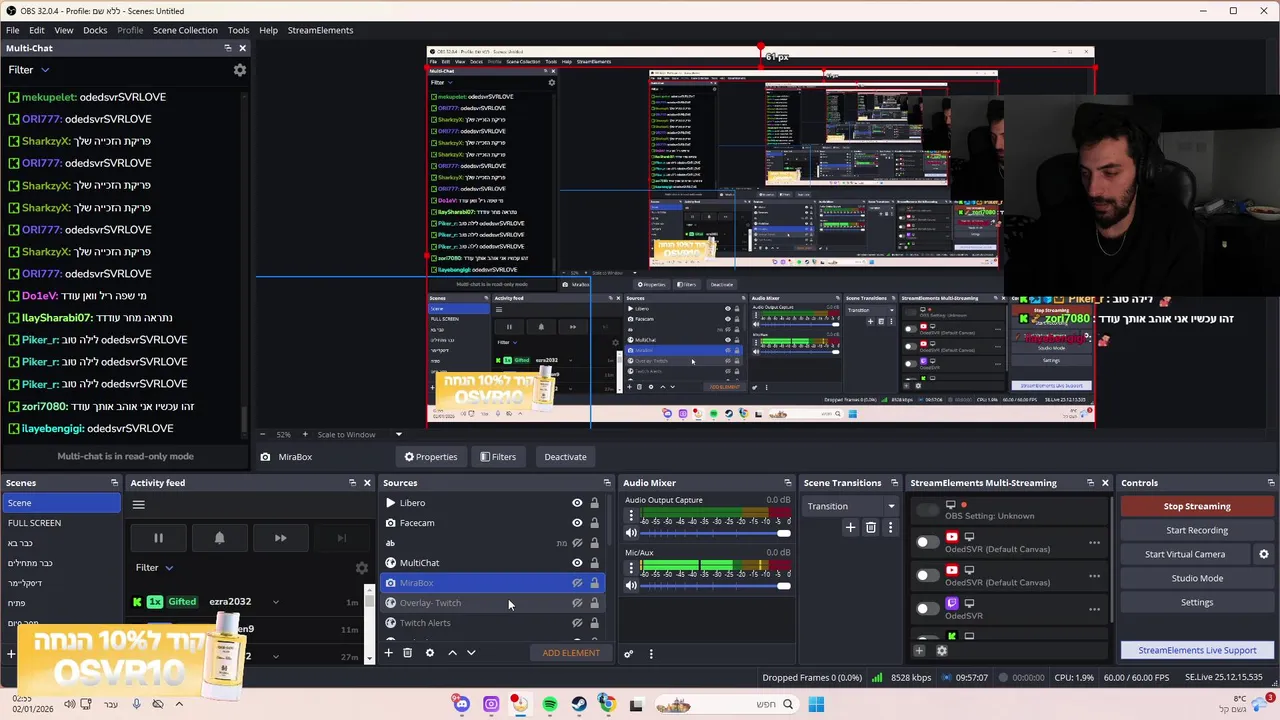Add a multi-streaming destination with plus

point(919,651)
